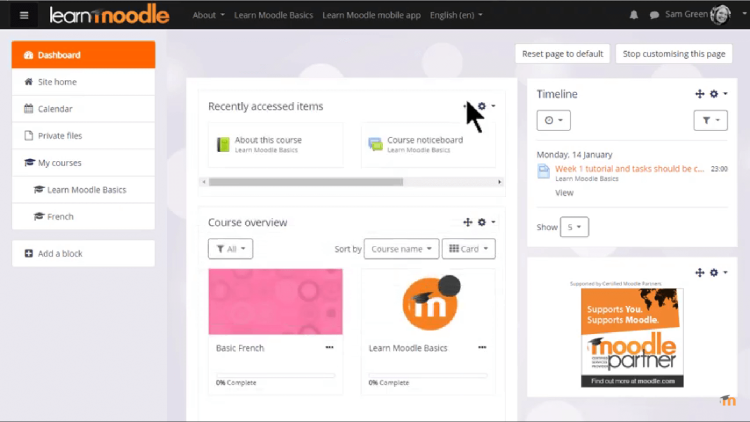750x422 pixels.
Task: Click the Site home house icon
Action: coord(29,82)
